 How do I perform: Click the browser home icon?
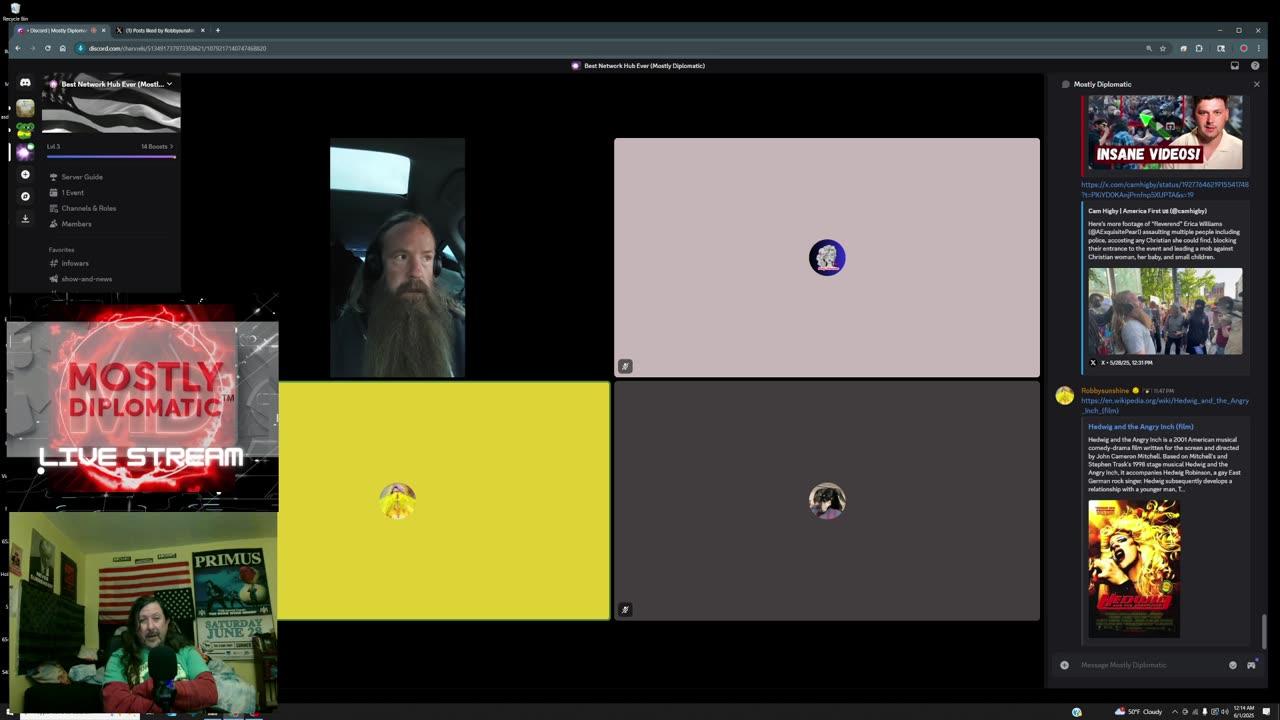62,48
